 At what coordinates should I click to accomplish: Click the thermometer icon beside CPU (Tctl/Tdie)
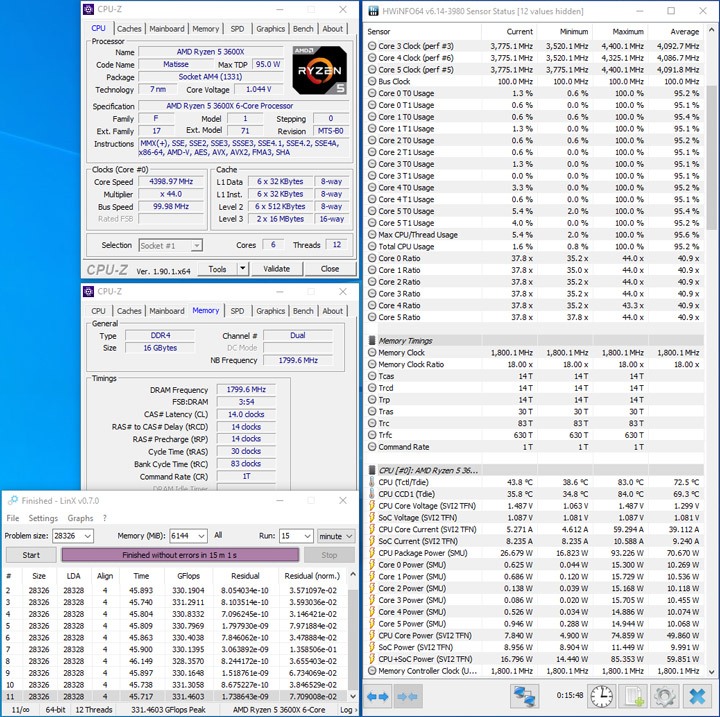(x=372, y=482)
